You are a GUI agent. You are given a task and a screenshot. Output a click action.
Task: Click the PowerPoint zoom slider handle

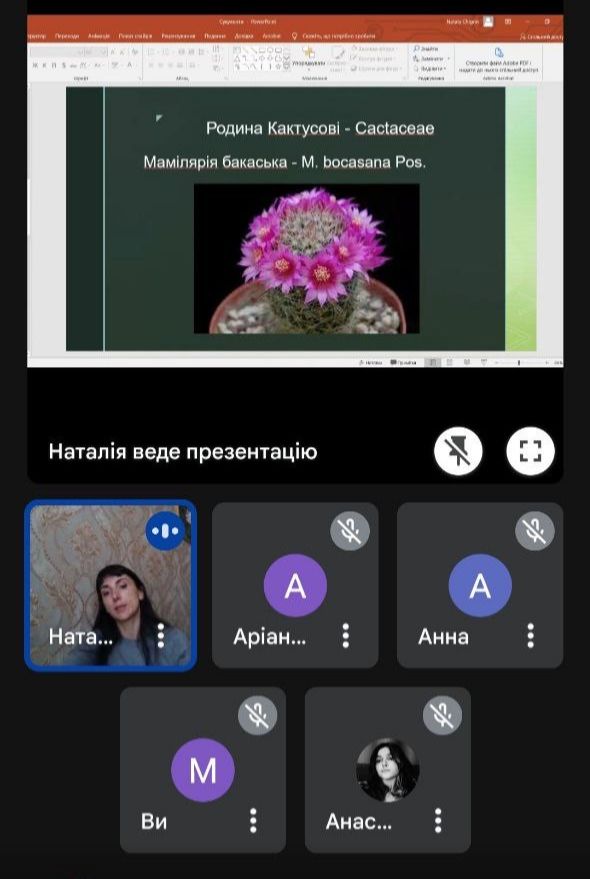coord(519,363)
